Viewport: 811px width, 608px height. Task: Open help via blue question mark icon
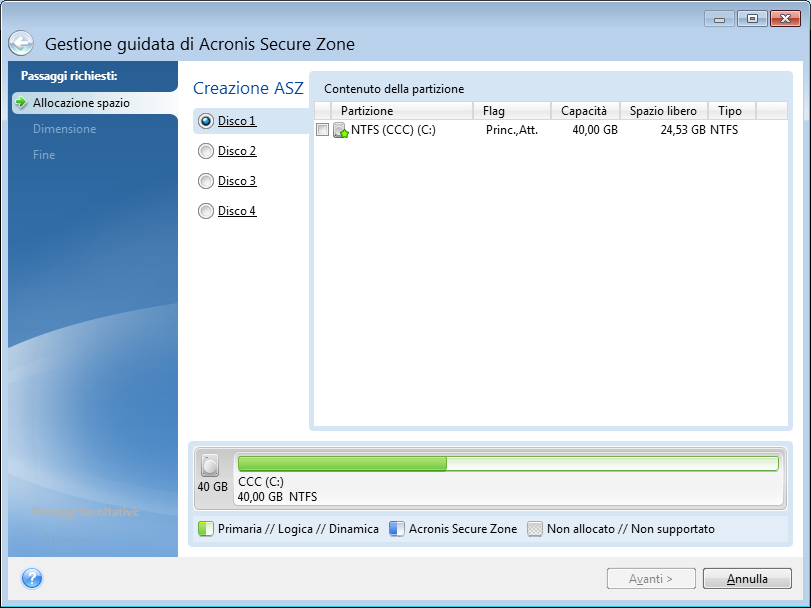(32, 578)
